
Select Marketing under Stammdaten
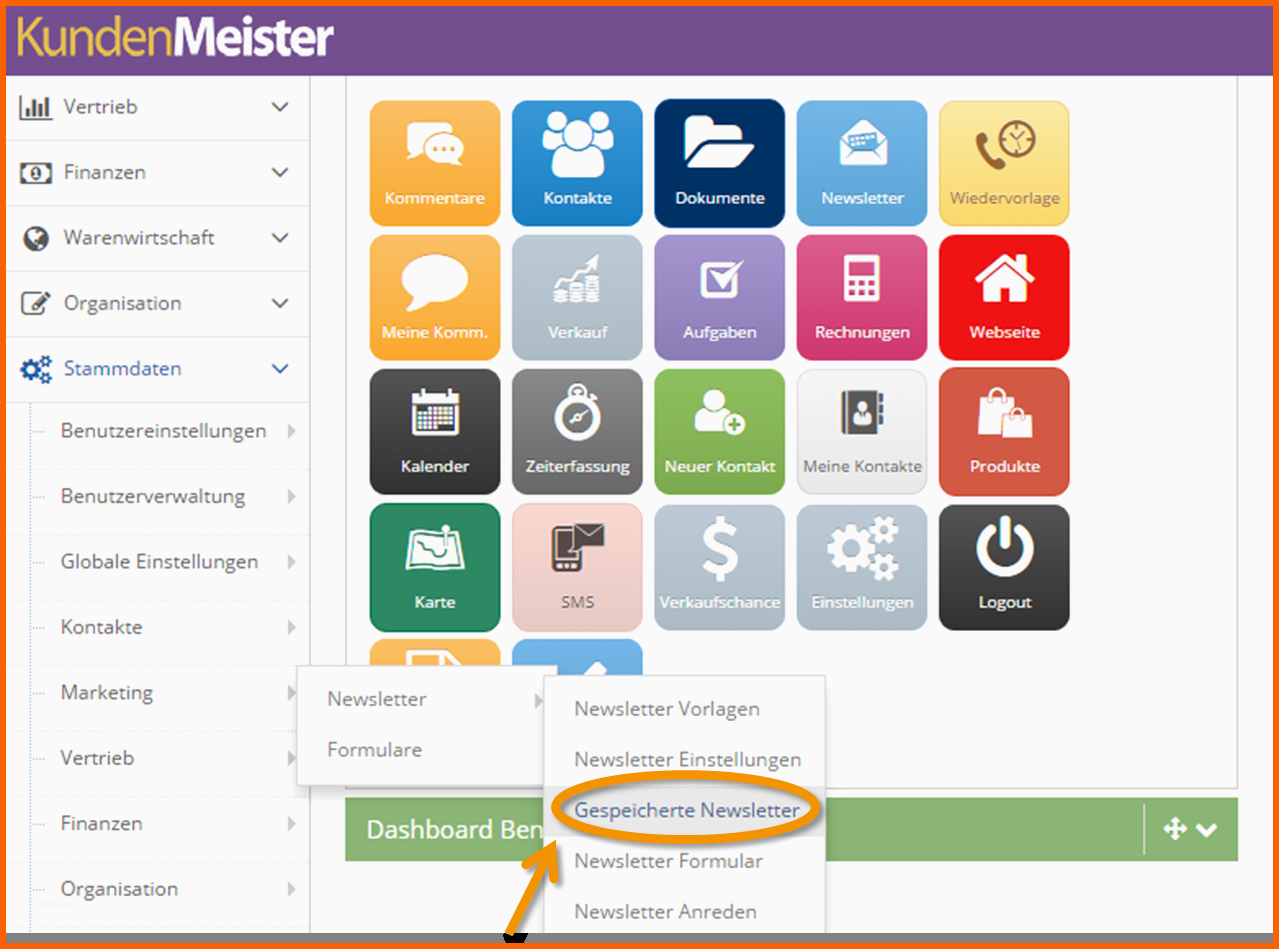107,692
